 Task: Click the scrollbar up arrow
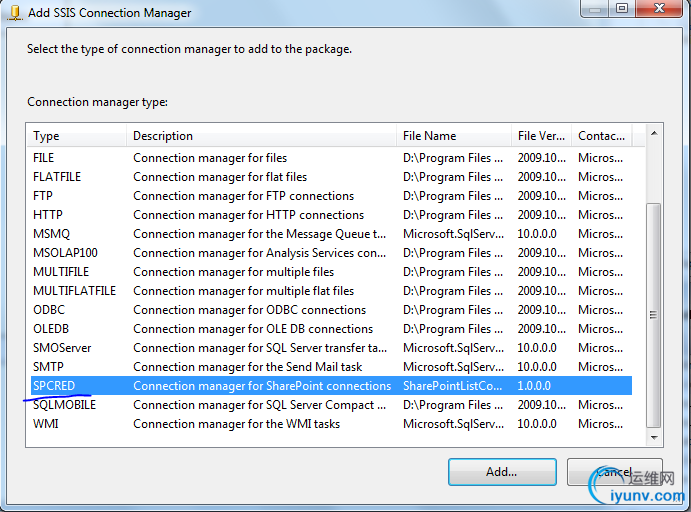click(654, 133)
